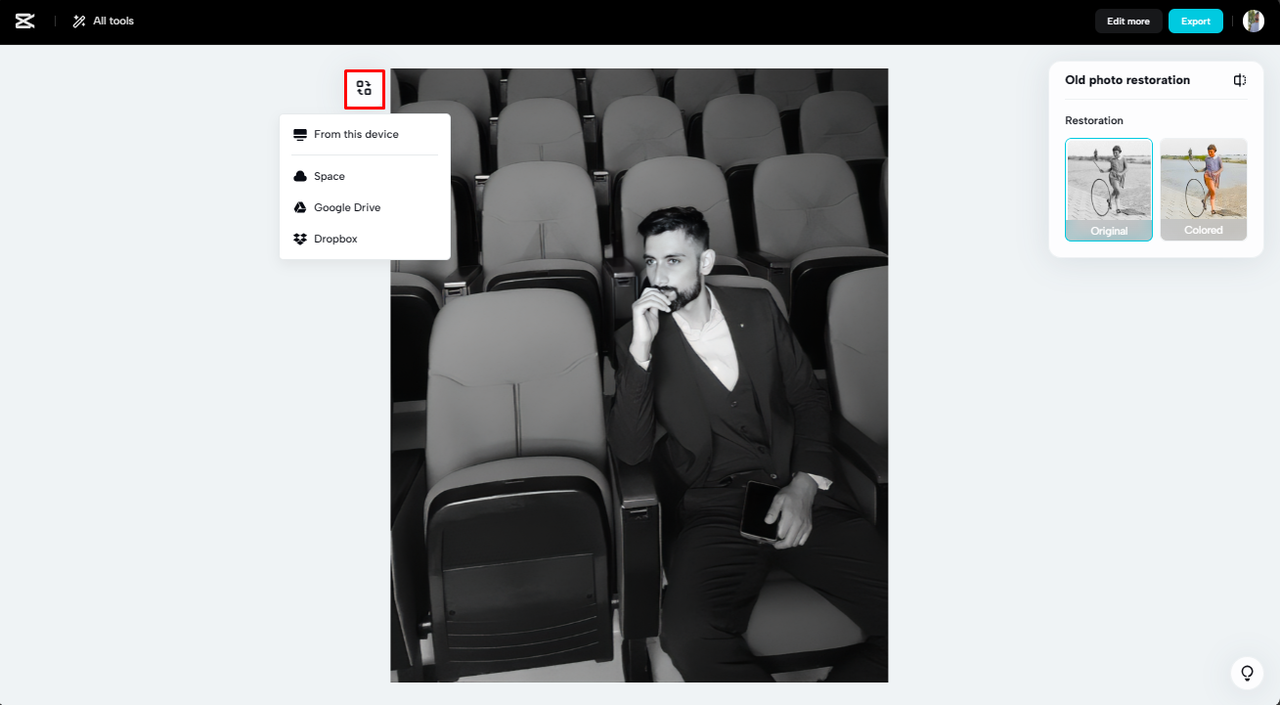The image size is (1280, 705).
Task: Click the lightbulb tips icon
Action: pos(1247,673)
